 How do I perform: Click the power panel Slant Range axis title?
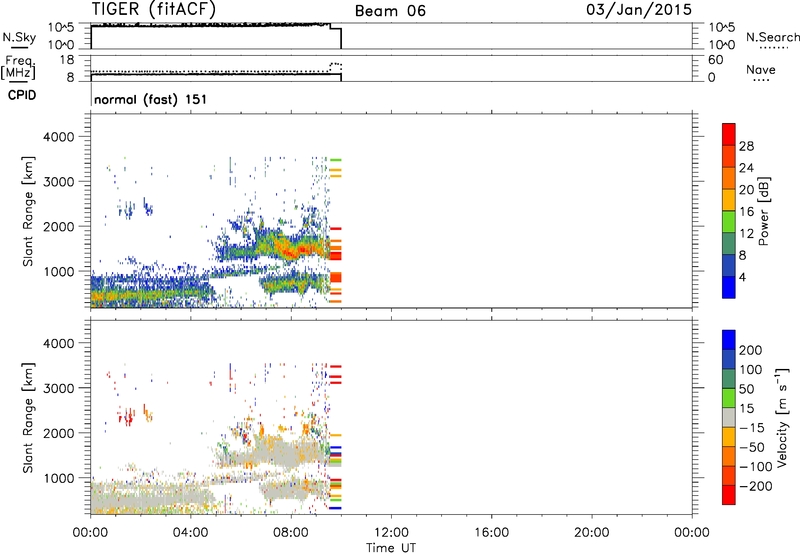coord(28,211)
